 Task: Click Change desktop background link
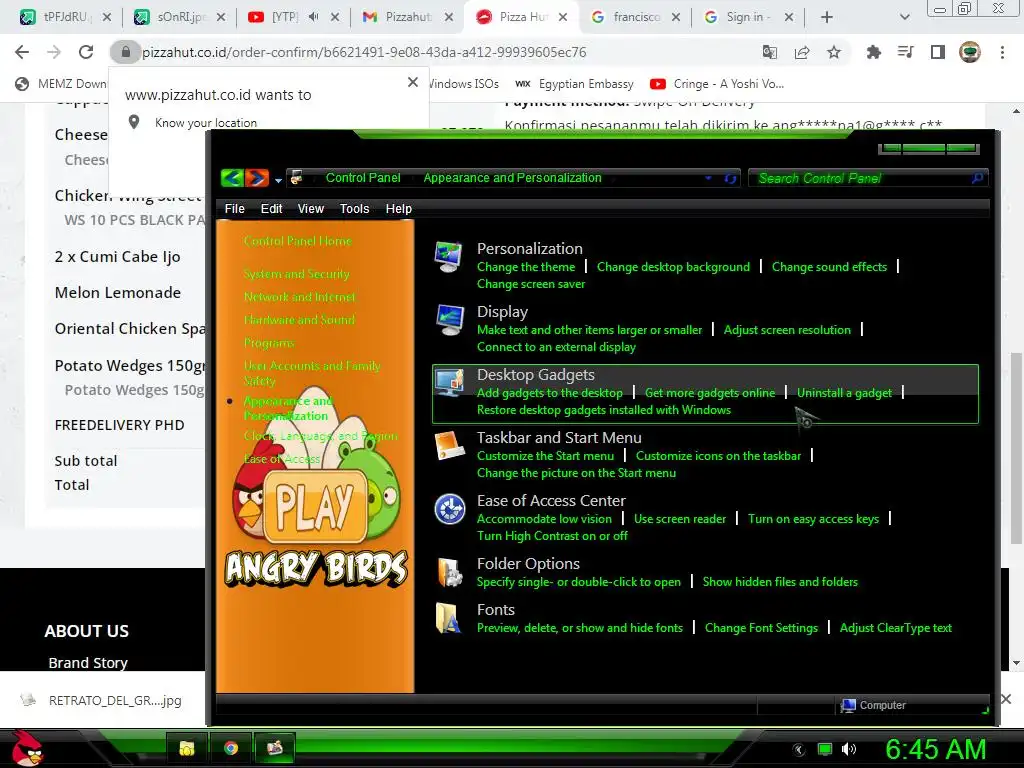click(x=673, y=266)
